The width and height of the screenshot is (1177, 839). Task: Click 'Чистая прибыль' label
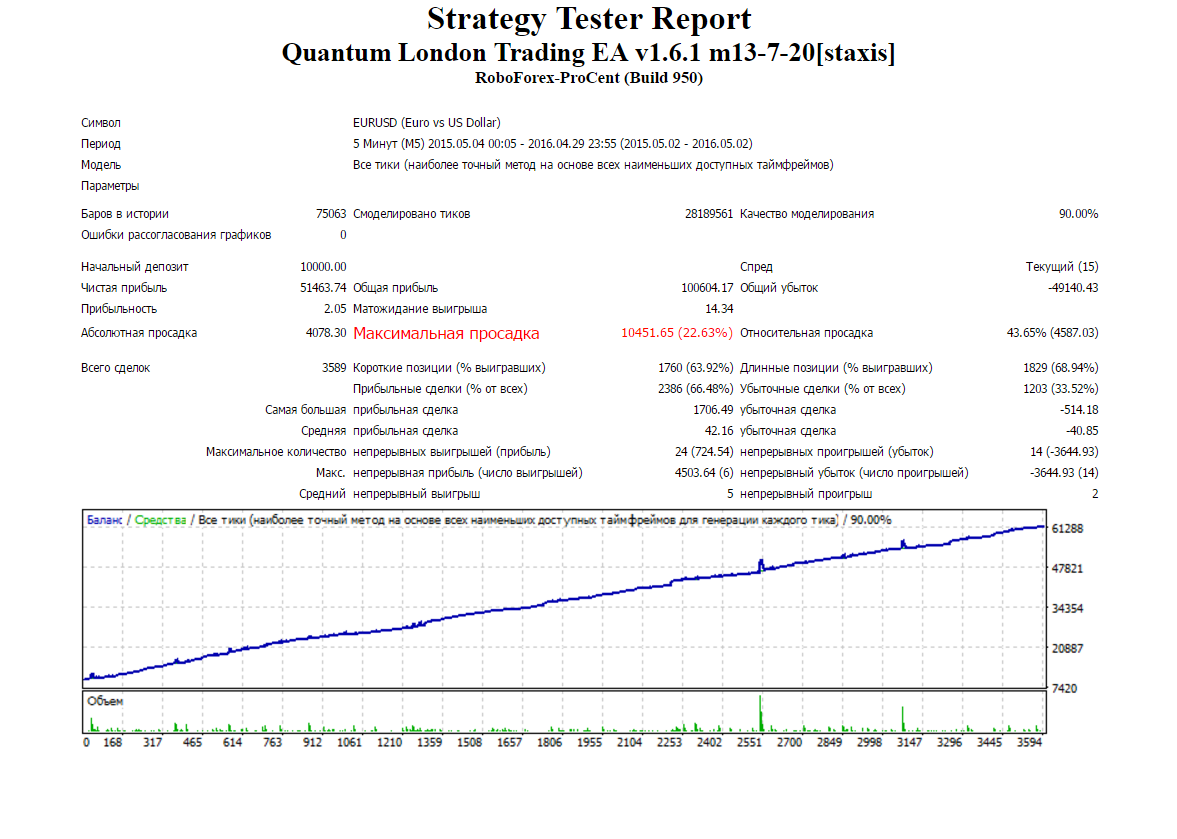pos(124,288)
